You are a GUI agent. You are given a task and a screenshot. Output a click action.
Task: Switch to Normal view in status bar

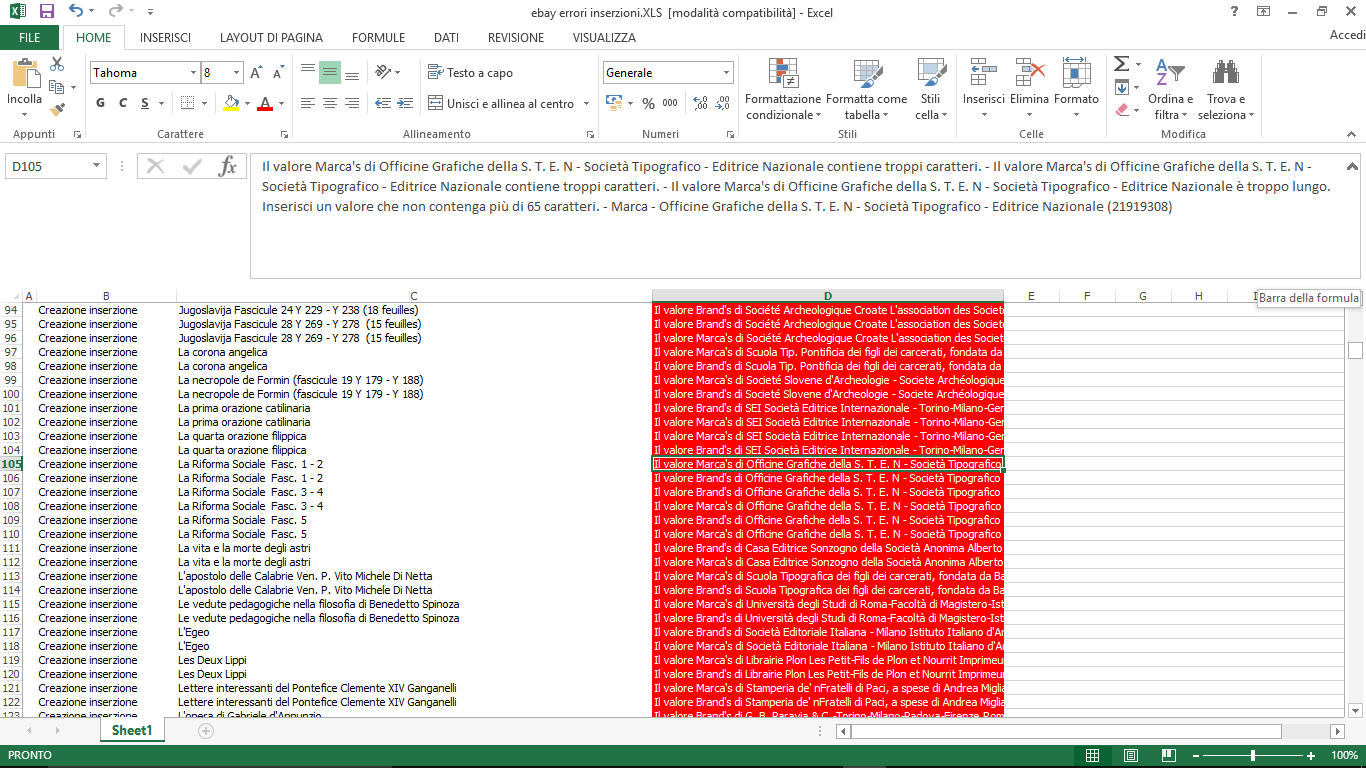1093,755
